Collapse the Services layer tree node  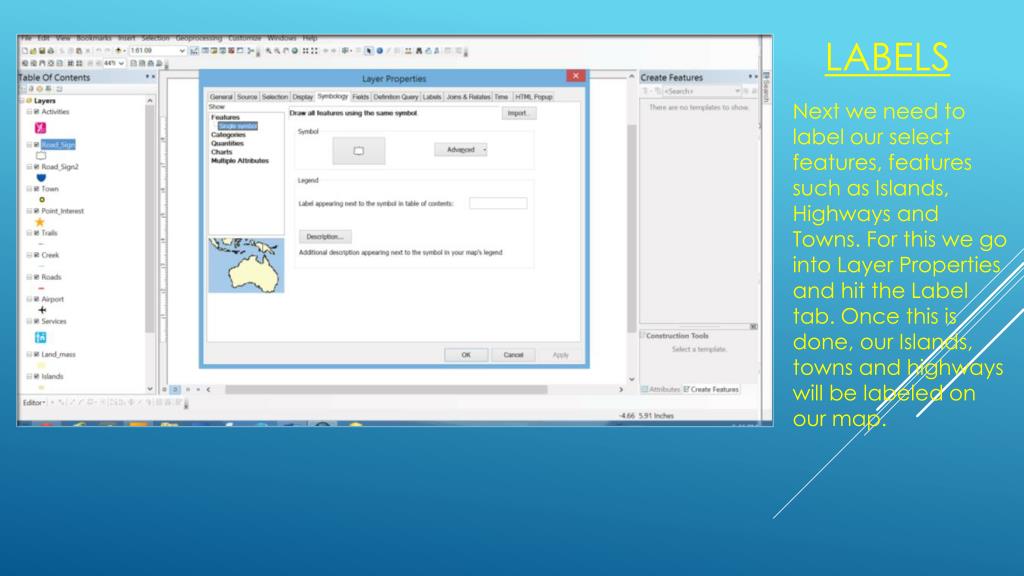(x=29, y=321)
